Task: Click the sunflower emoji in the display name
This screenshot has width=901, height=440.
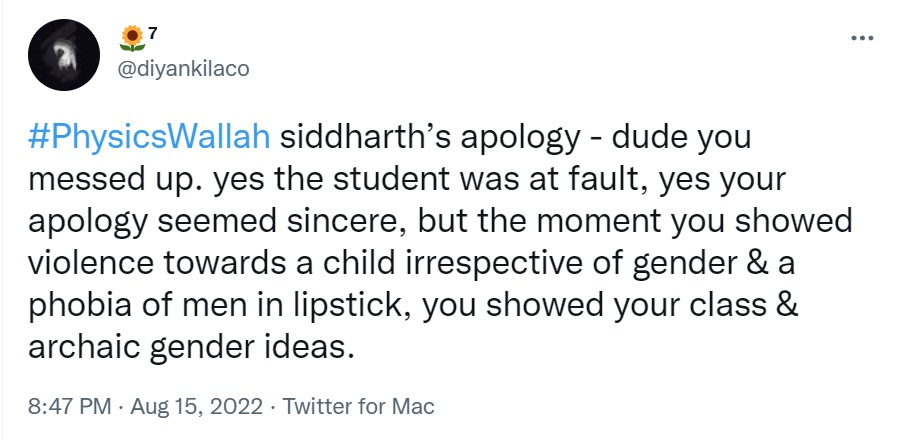Action: [x=130, y=39]
